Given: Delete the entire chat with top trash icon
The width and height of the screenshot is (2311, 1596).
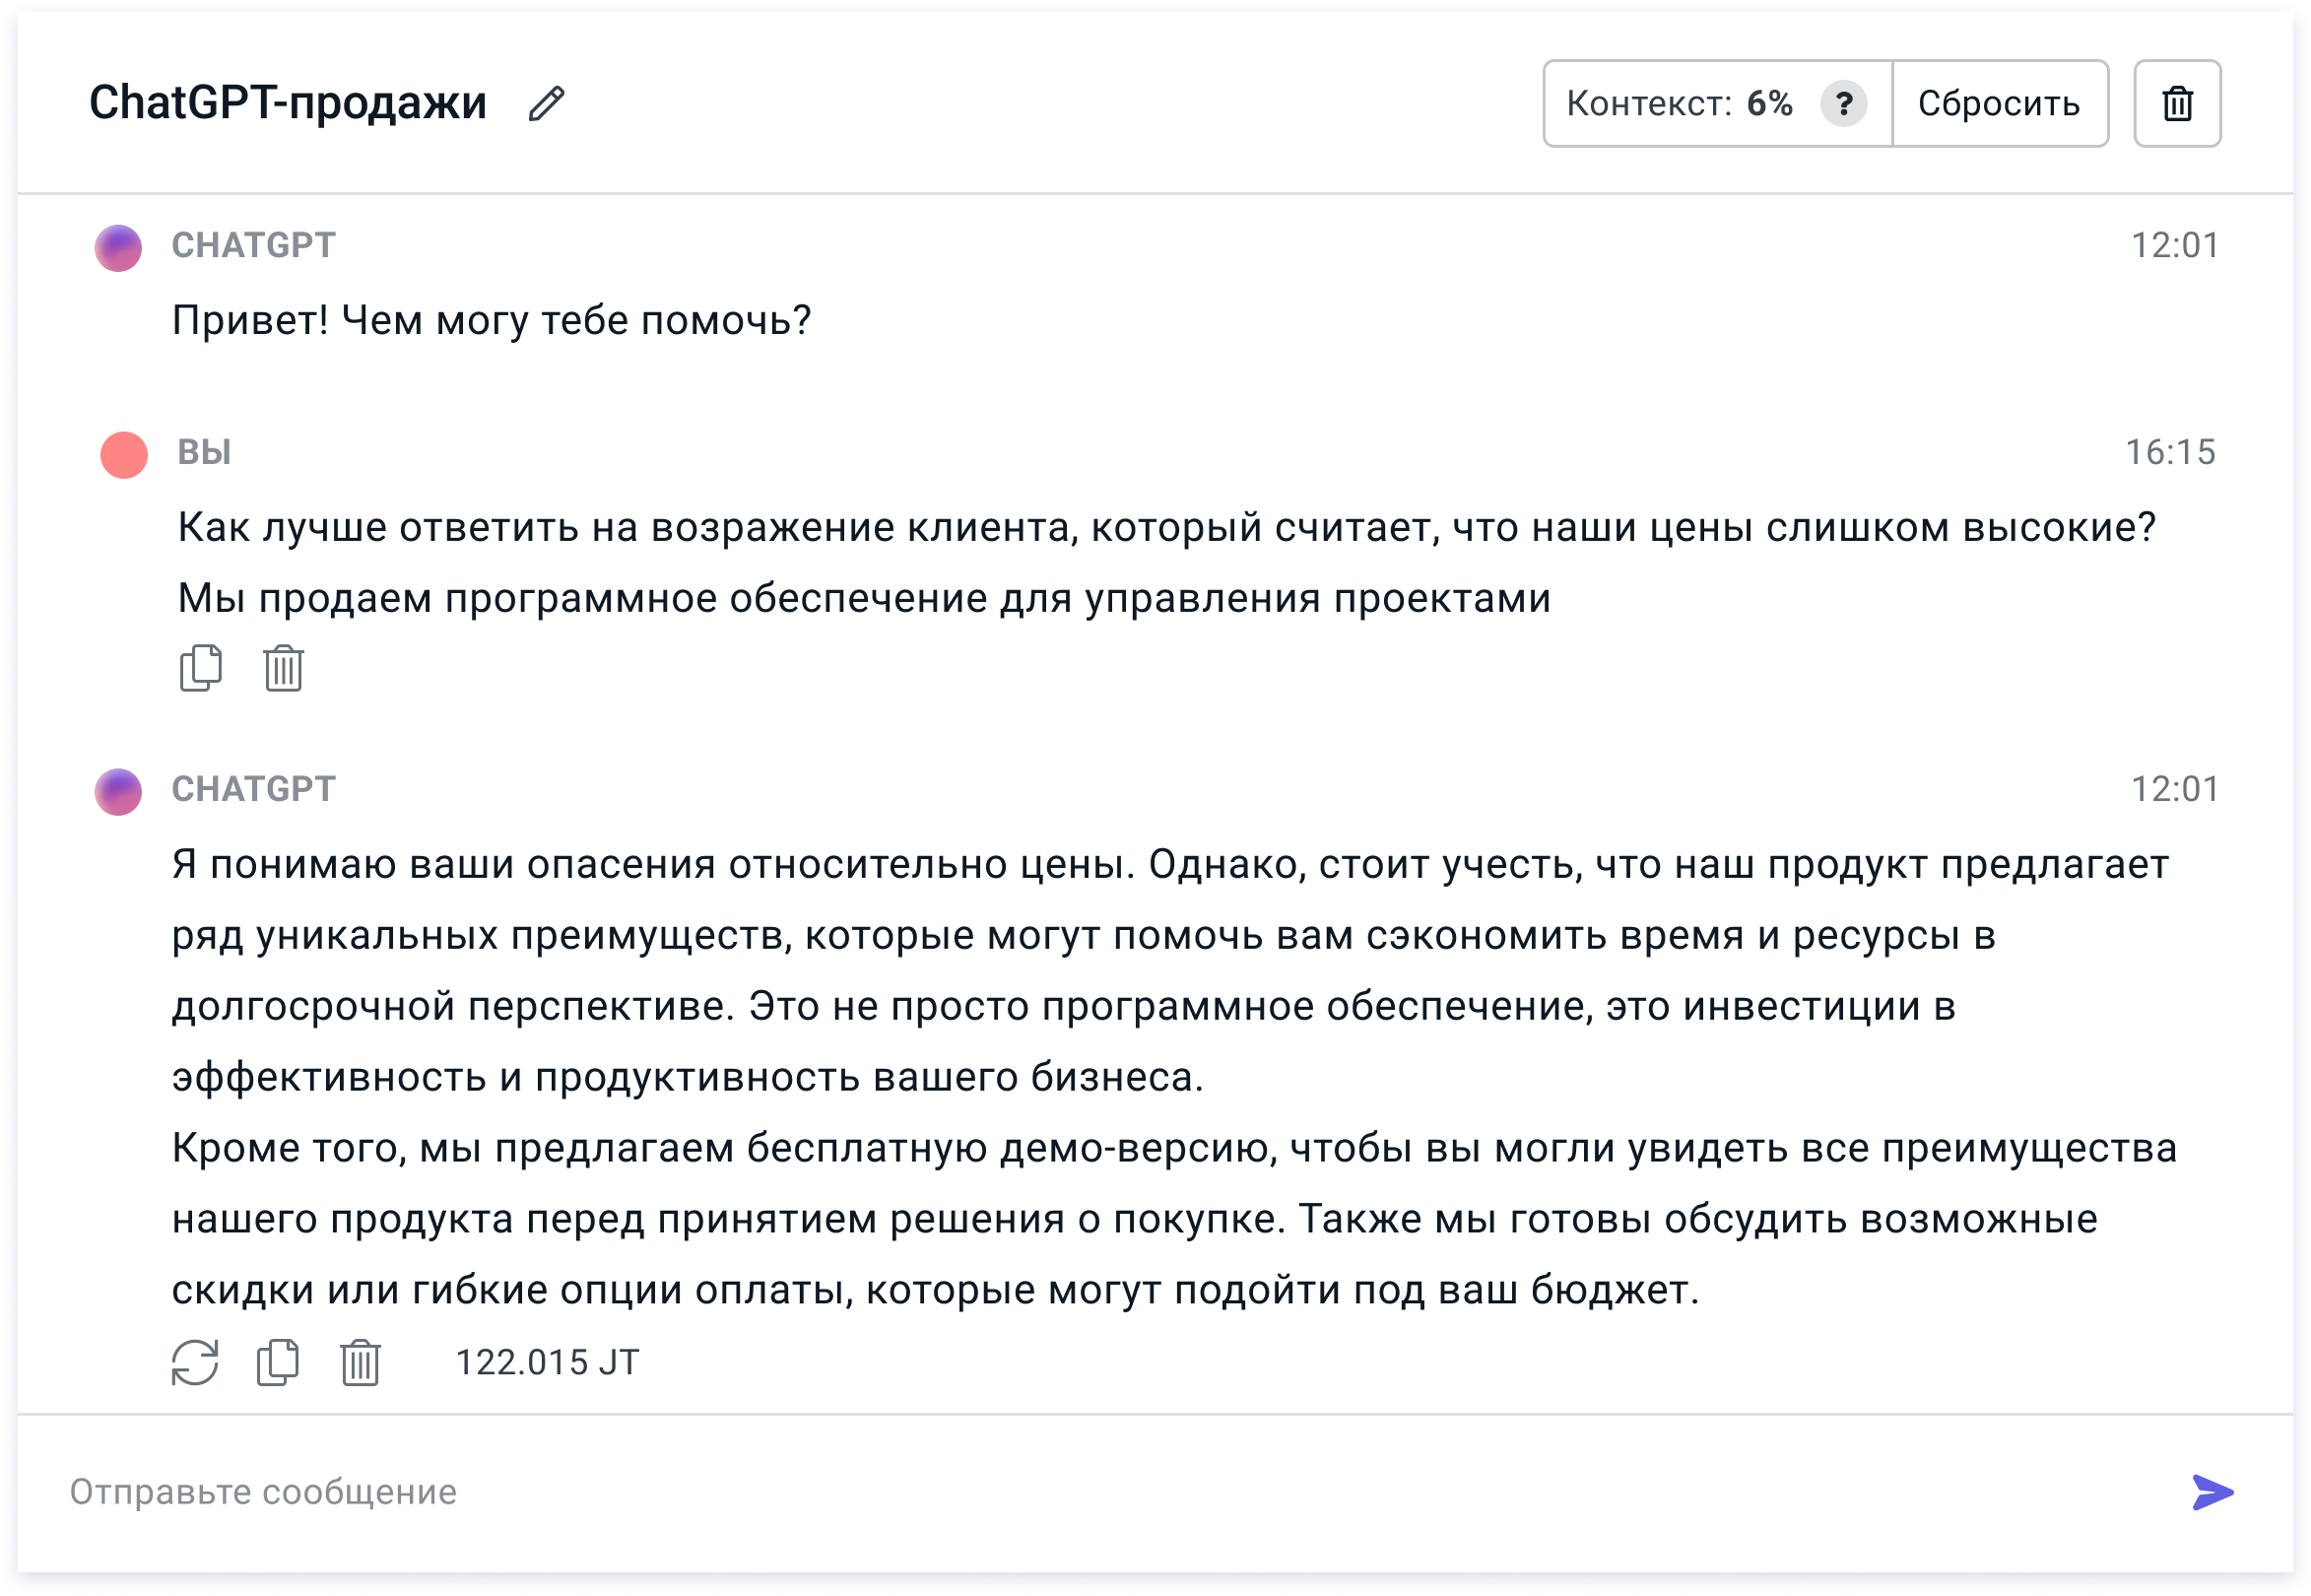Looking at the screenshot, I should (2177, 104).
